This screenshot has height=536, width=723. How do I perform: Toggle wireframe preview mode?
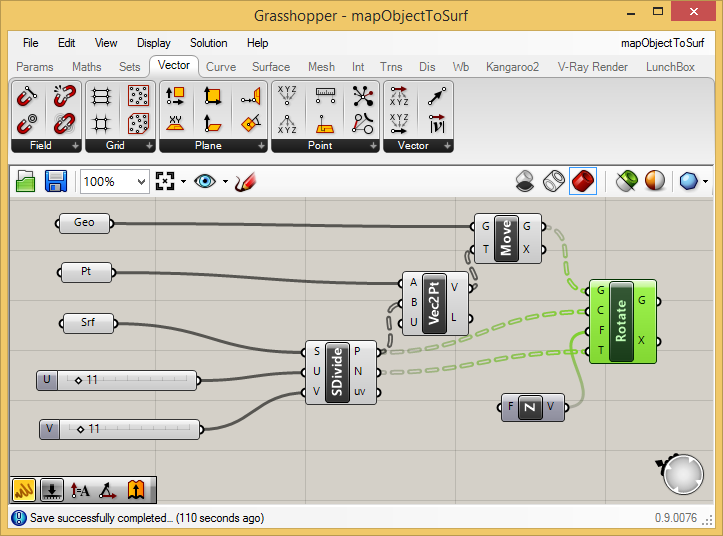[553, 181]
